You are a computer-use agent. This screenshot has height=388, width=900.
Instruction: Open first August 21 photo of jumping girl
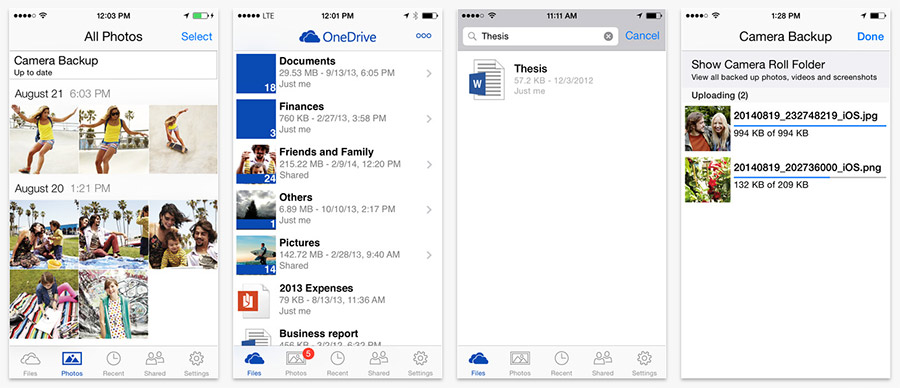(44, 139)
